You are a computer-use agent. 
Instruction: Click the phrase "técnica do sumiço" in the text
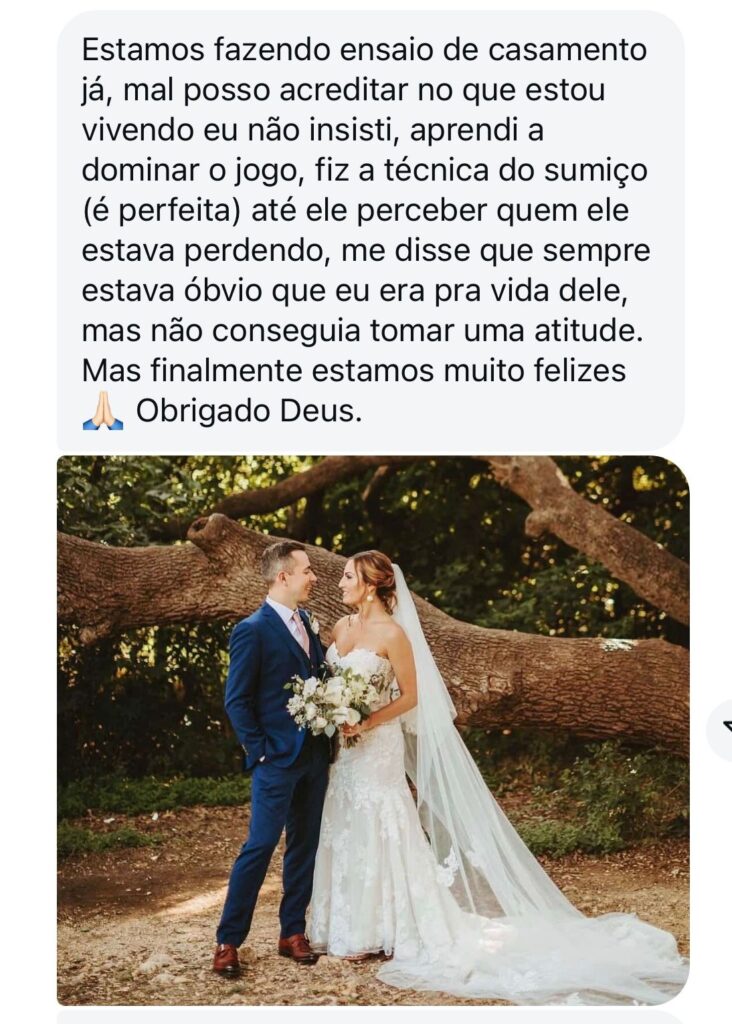coord(515,170)
